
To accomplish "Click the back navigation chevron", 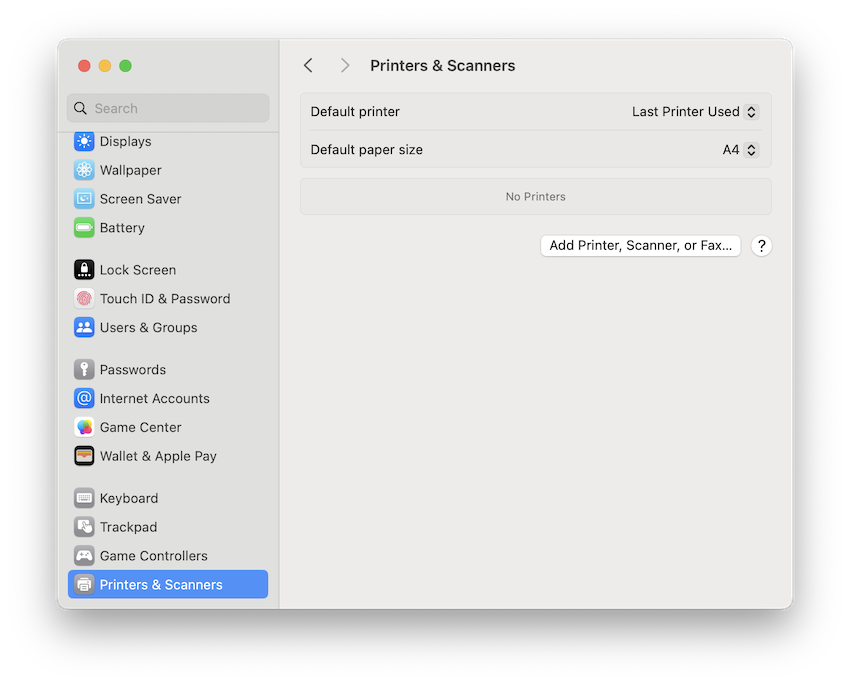I will pyautogui.click(x=308, y=64).
